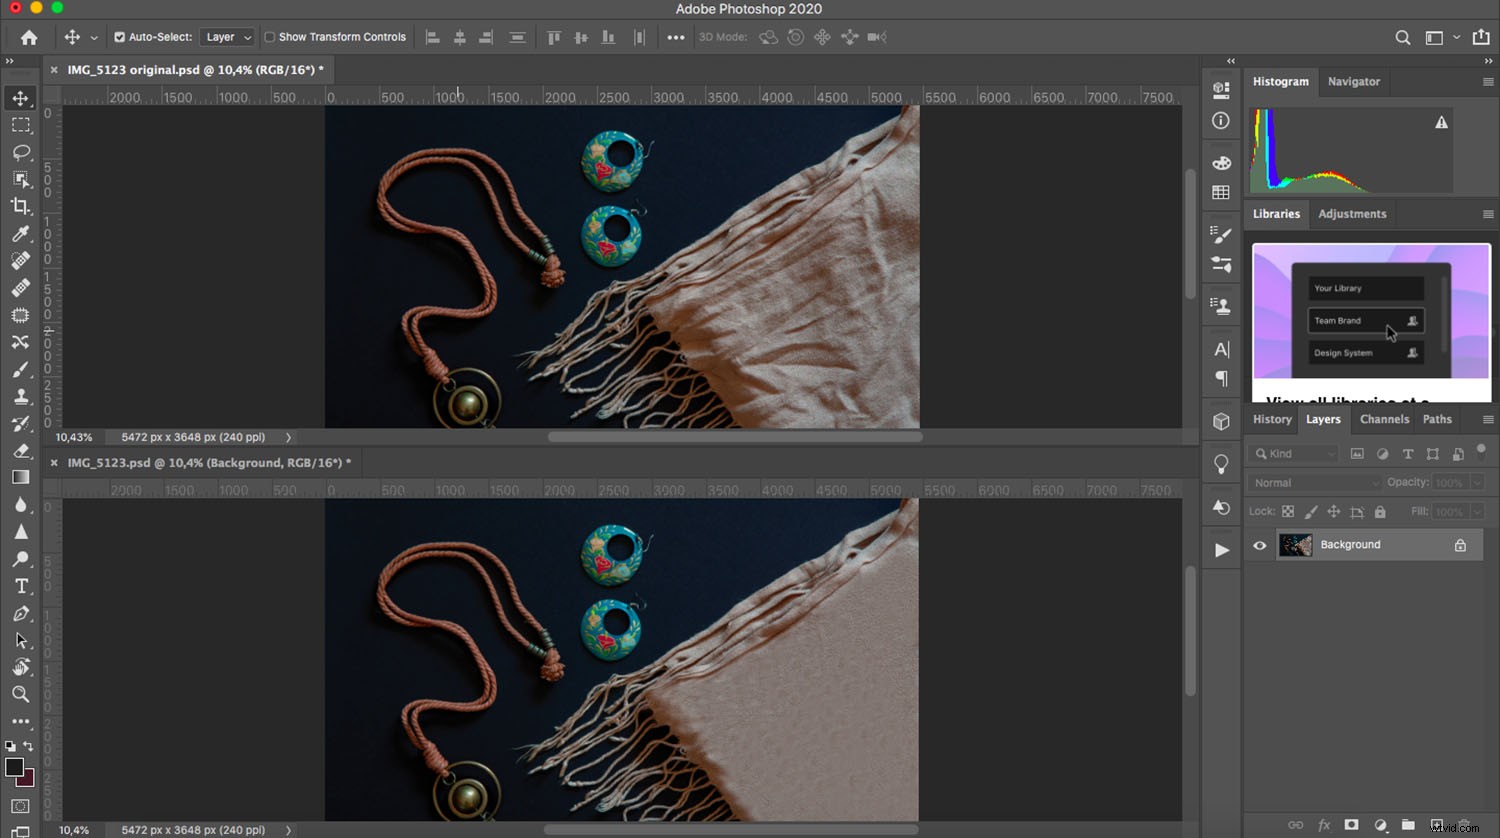Open the Auto-Select target dropdown
The width and height of the screenshot is (1500, 838).
[227, 36]
